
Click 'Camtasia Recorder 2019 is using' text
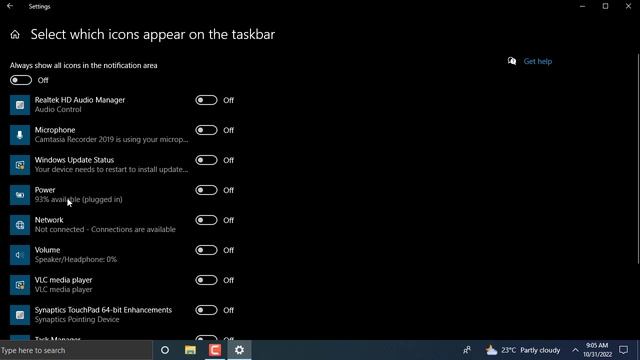(111, 140)
